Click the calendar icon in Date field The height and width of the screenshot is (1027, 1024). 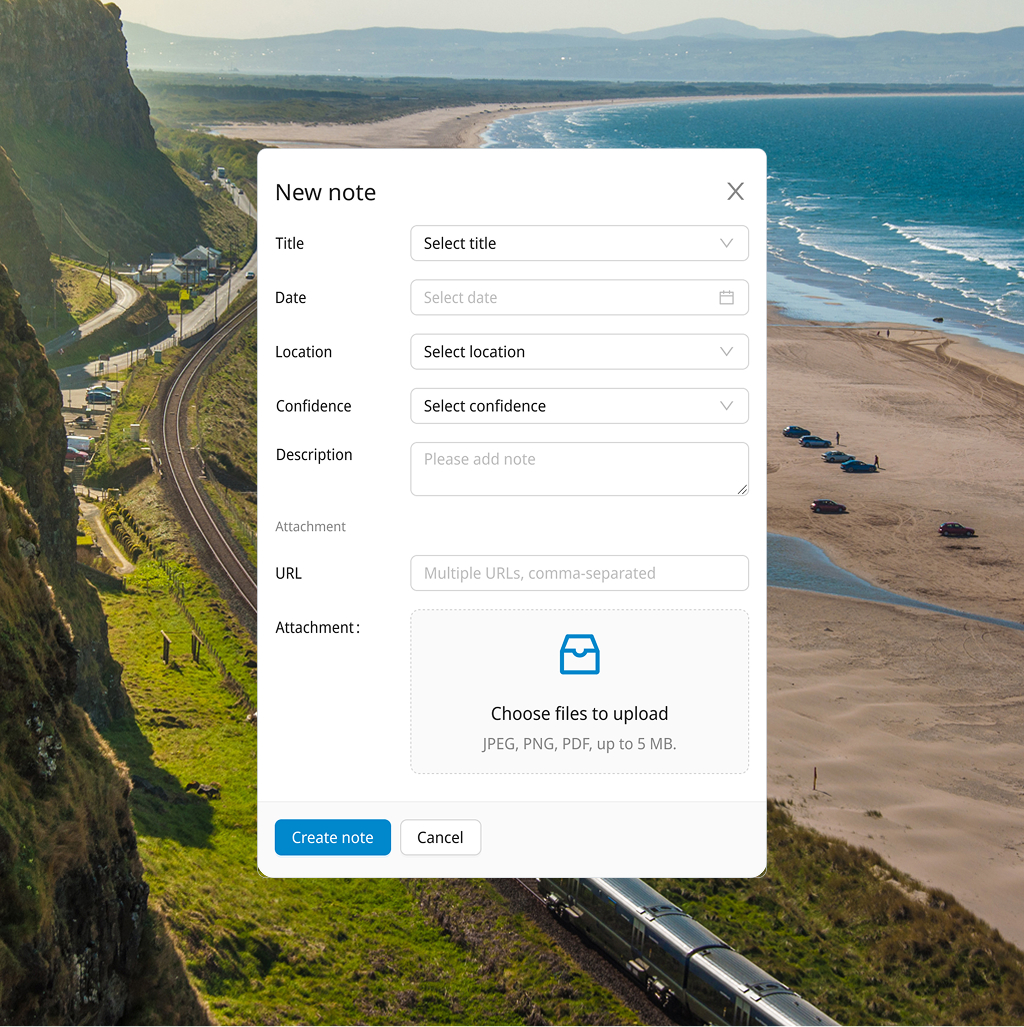coord(727,298)
